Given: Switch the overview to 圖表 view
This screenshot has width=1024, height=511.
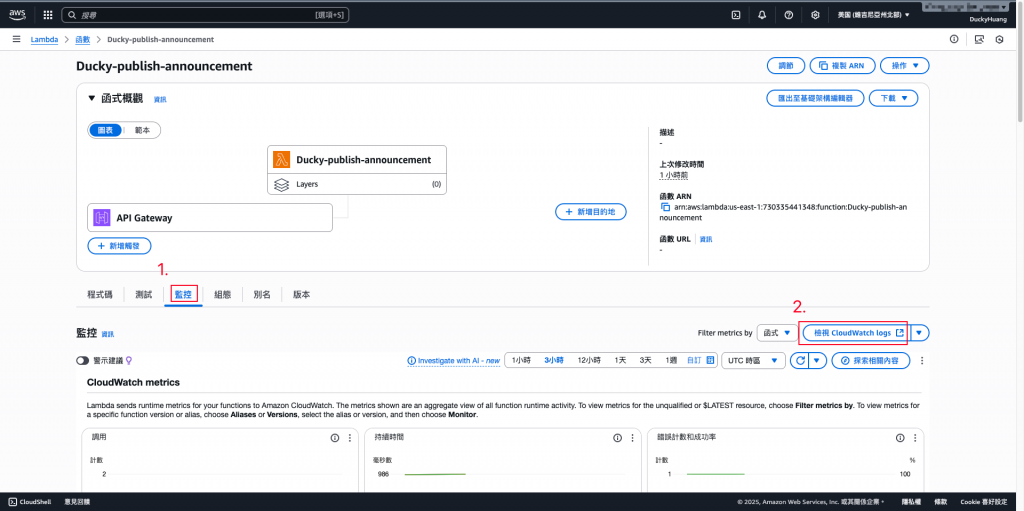Looking at the screenshot, I should pos(105,130).
